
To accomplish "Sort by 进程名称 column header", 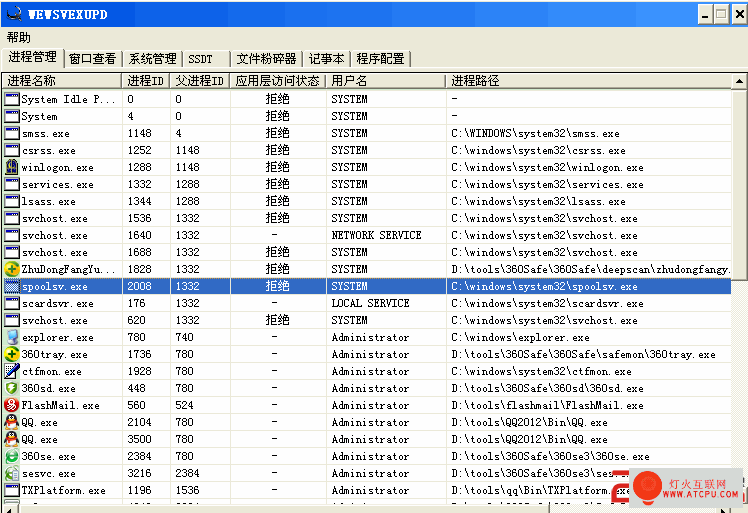I will point(62,81).
